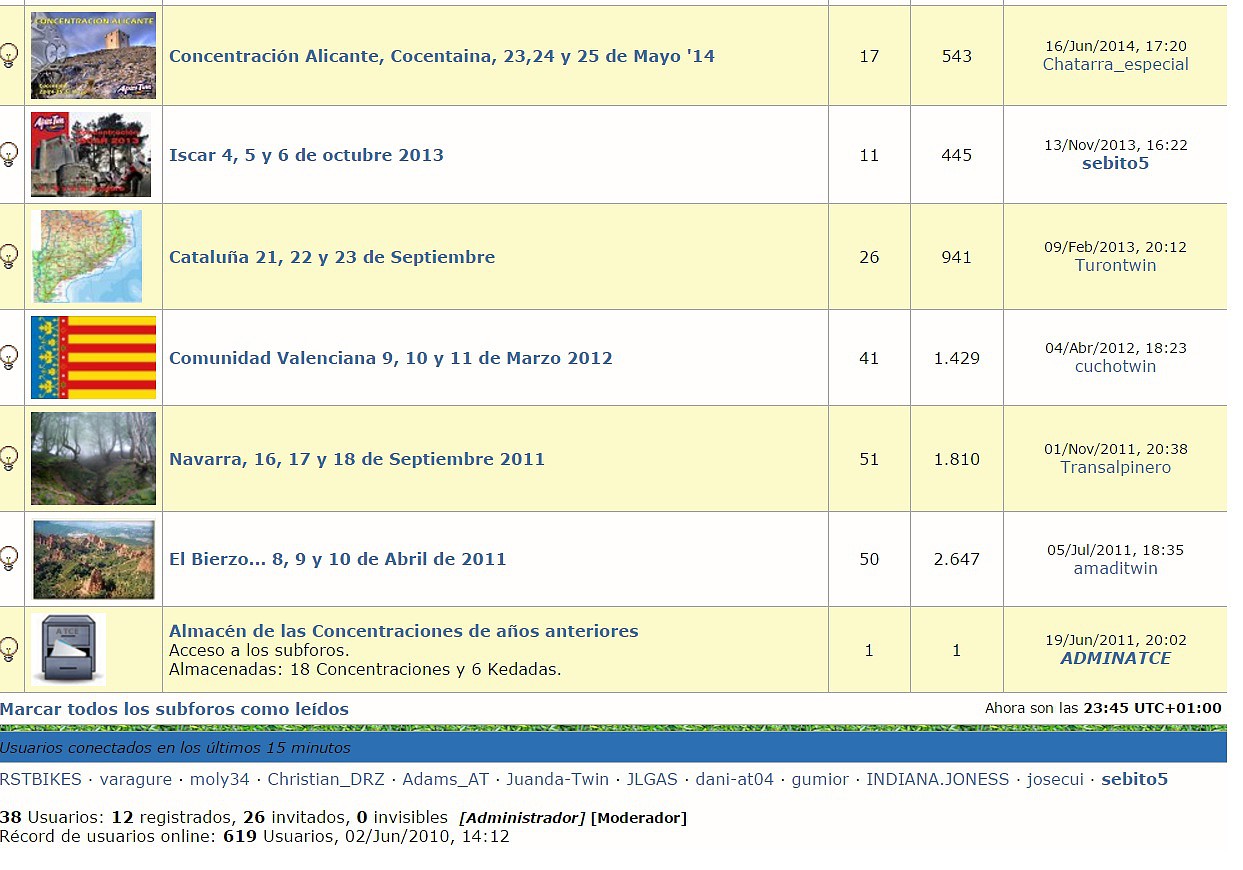Open the Valencian flag thumbnail
1243x870 pixels.
(x=93, y=357)
